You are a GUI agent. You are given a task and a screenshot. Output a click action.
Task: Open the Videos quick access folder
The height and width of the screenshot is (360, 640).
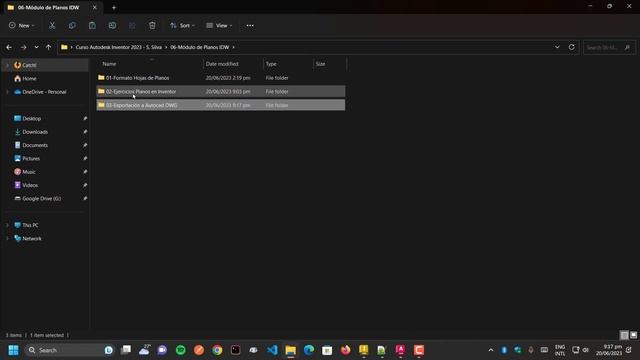[30, 185]
